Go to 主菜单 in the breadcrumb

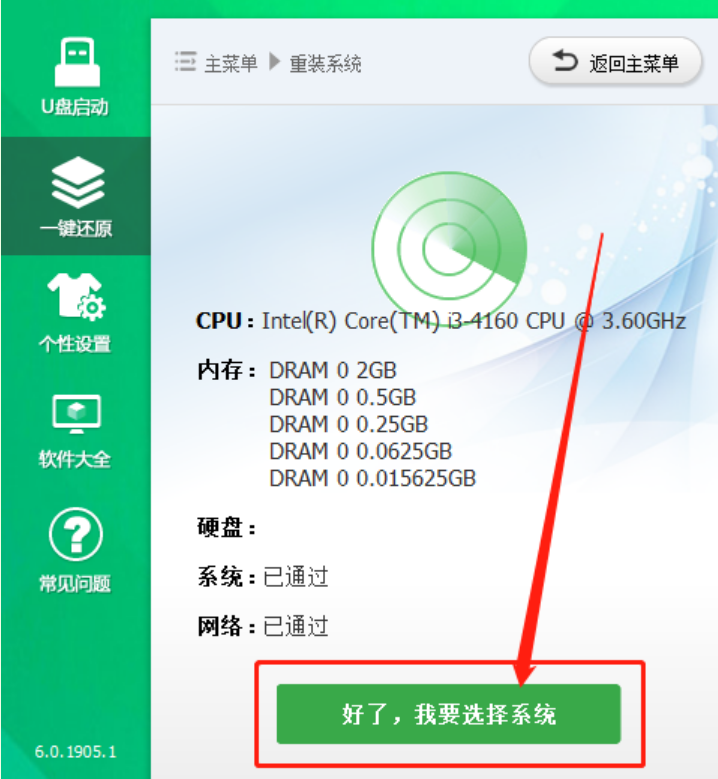click(x=231, y=64)
